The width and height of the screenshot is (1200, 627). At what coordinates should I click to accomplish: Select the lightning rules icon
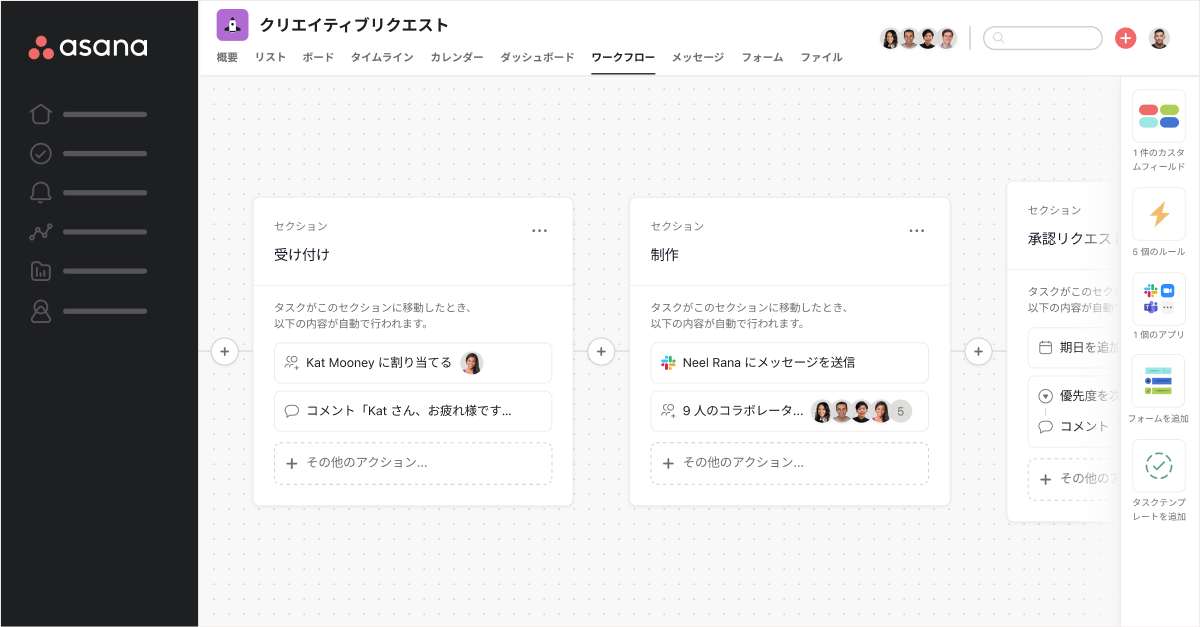[x=1158, y=214]
